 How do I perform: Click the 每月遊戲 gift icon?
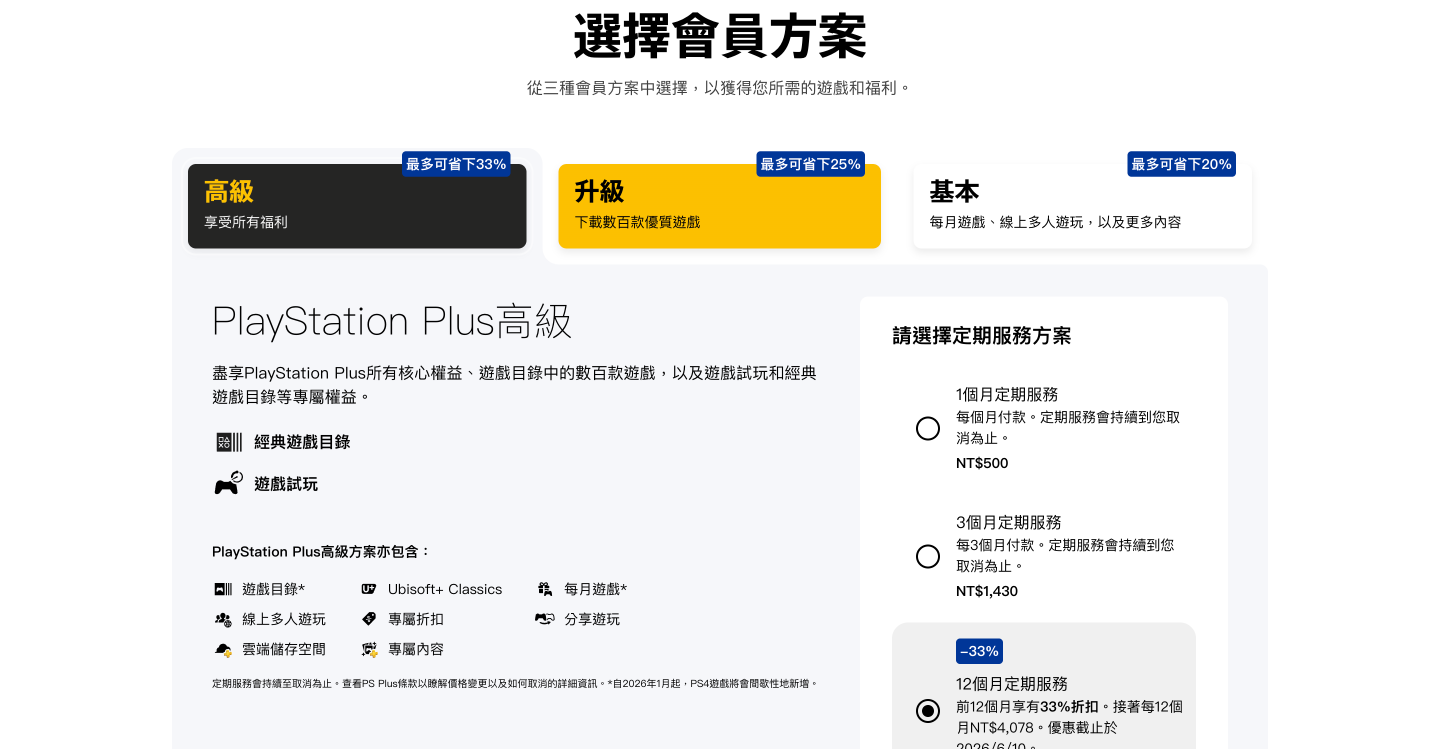click(x=545, y=589)
